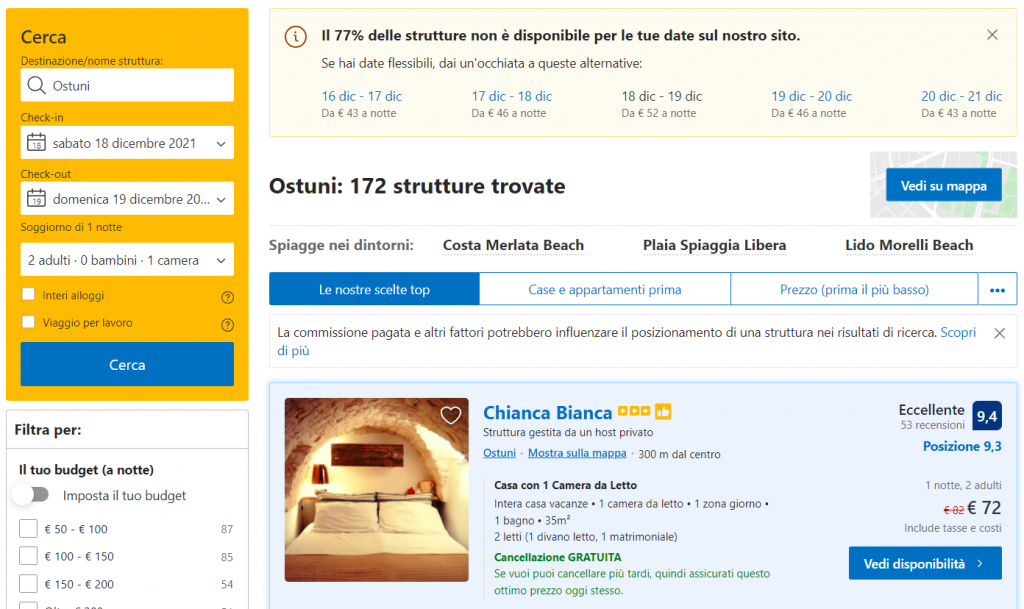Sort by Prezzo (prima il più basso)
The height and width of the screenshot is (609, 1024).
[854, 290]
